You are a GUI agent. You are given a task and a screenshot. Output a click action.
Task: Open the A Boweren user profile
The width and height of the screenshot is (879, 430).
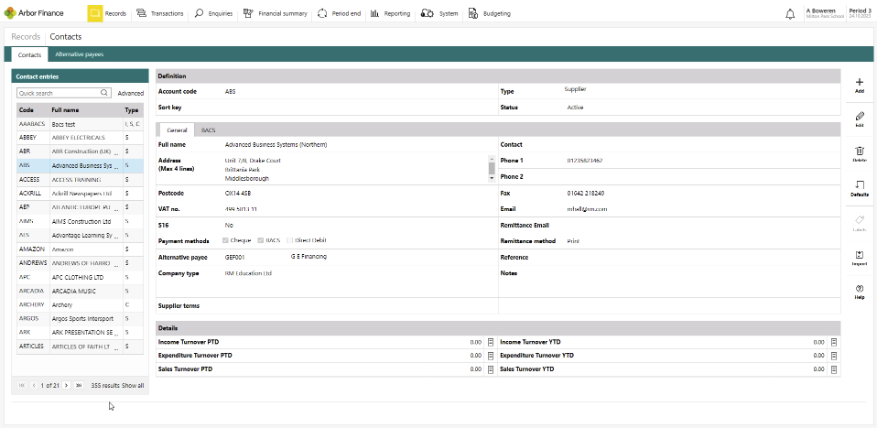824,13
